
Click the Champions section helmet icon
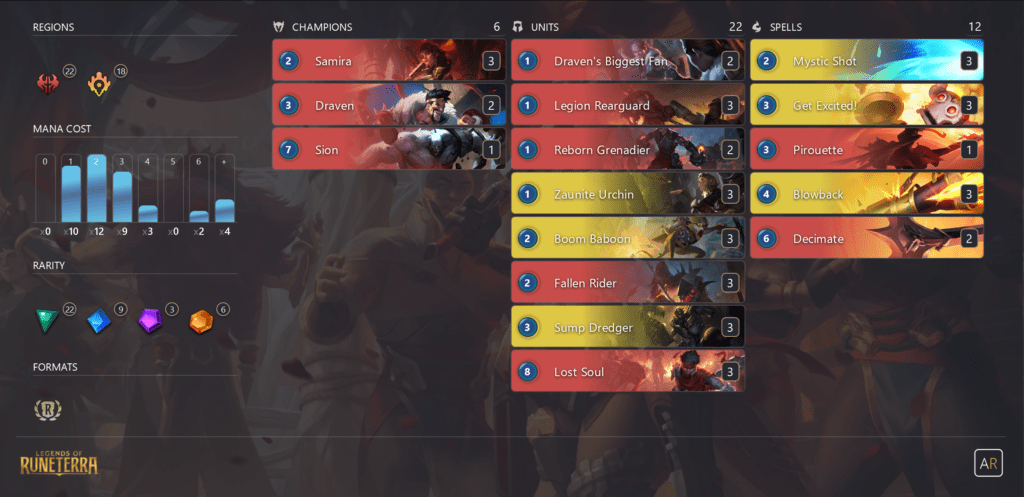pos(279,27)
